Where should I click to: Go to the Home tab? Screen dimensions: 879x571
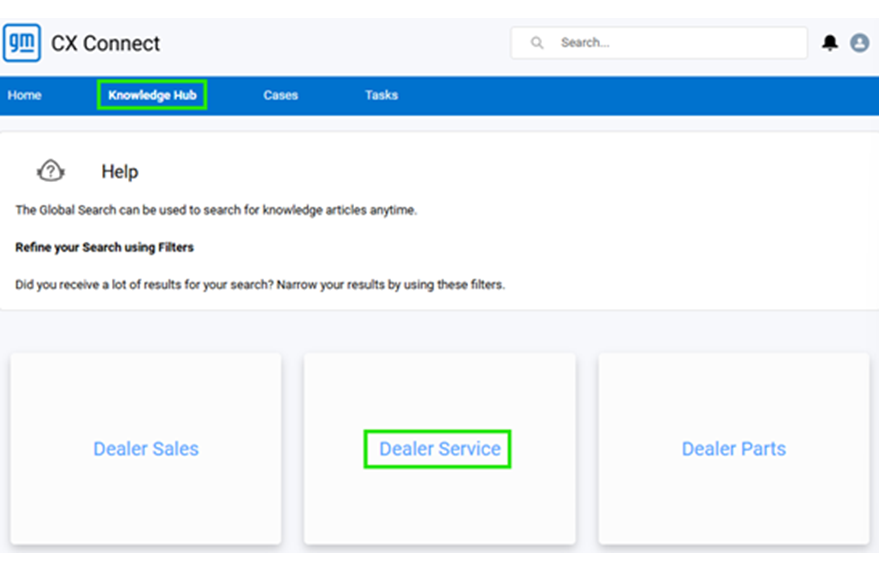tap(25, 95)
